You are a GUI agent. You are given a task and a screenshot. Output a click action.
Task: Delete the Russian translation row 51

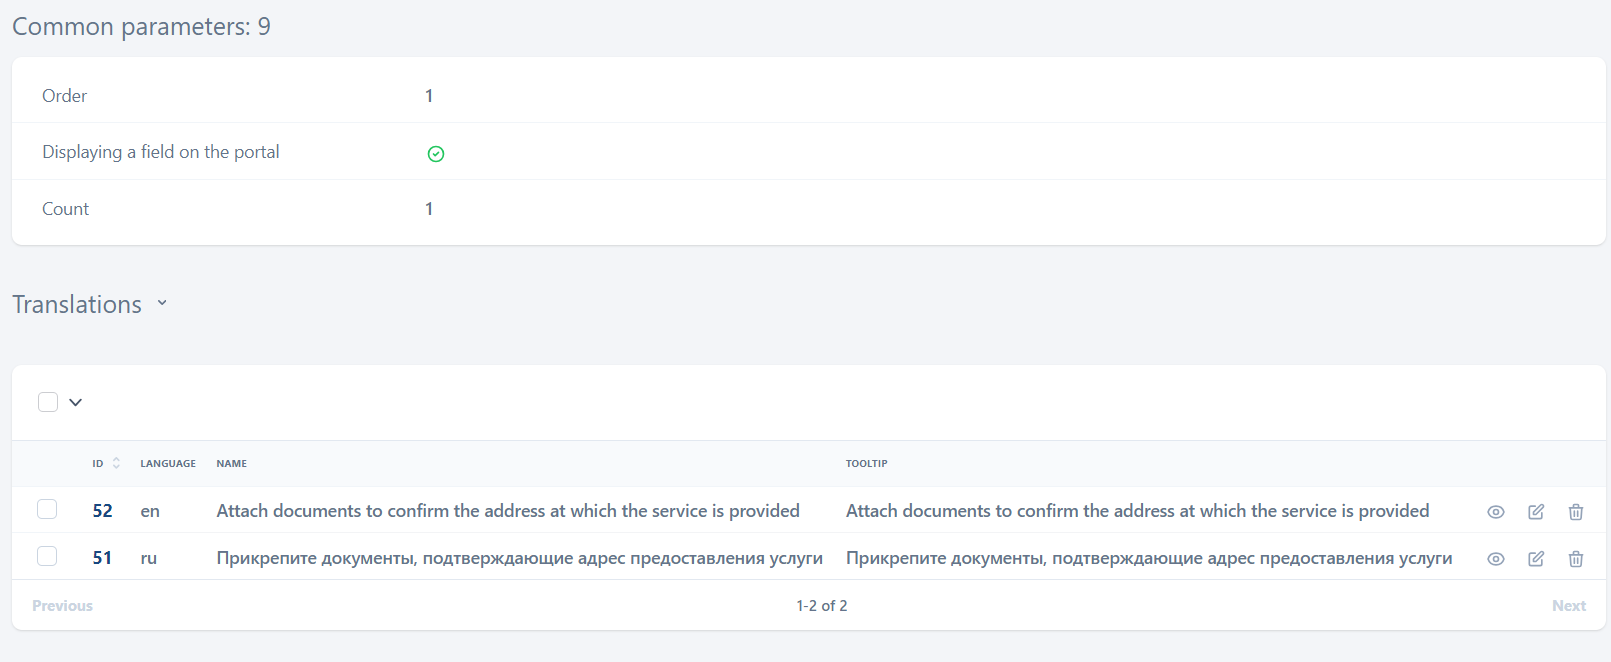click(x=1576, y=559)
